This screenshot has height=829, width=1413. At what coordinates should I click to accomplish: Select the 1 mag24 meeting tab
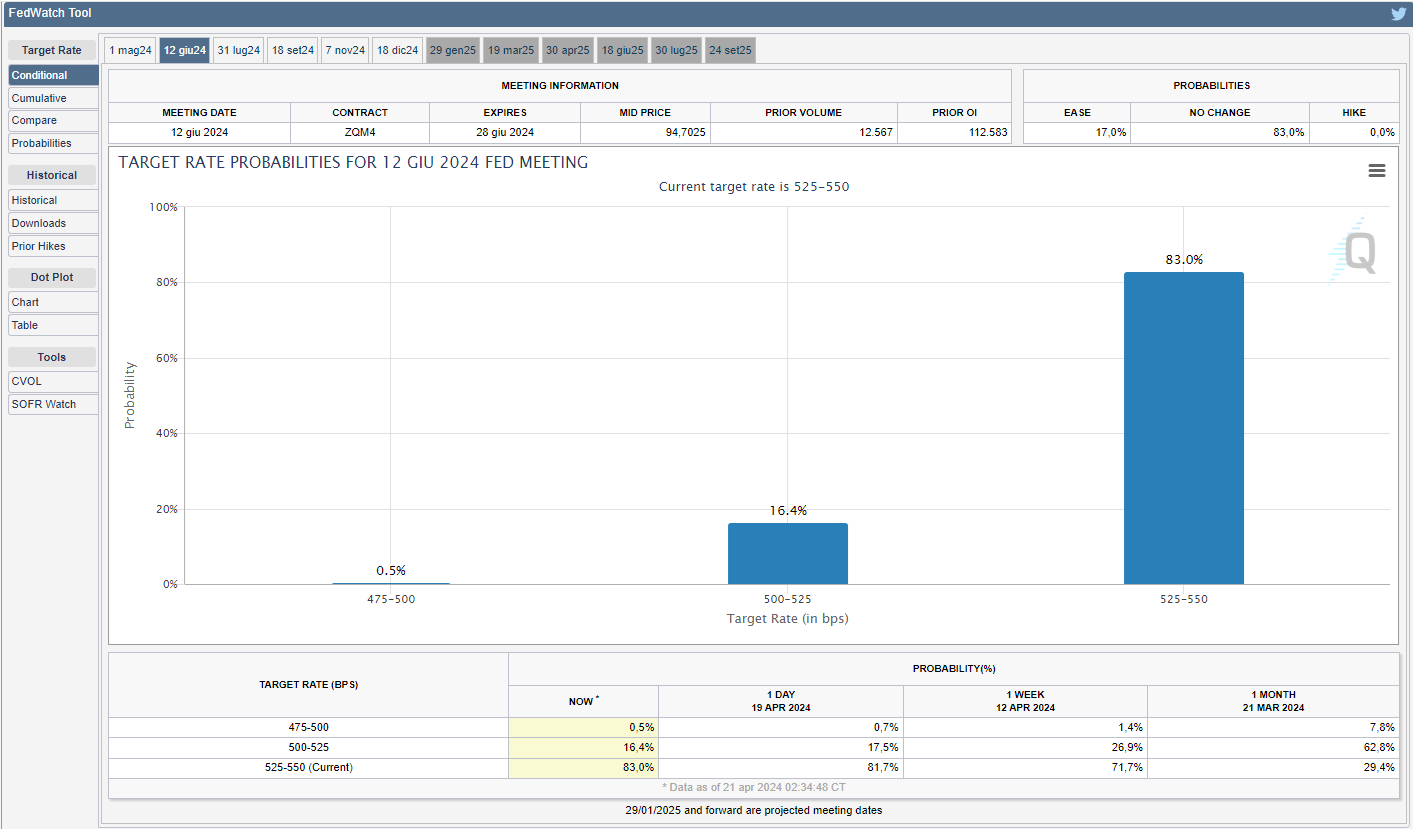pyautogui.click(x=131, y=50)
